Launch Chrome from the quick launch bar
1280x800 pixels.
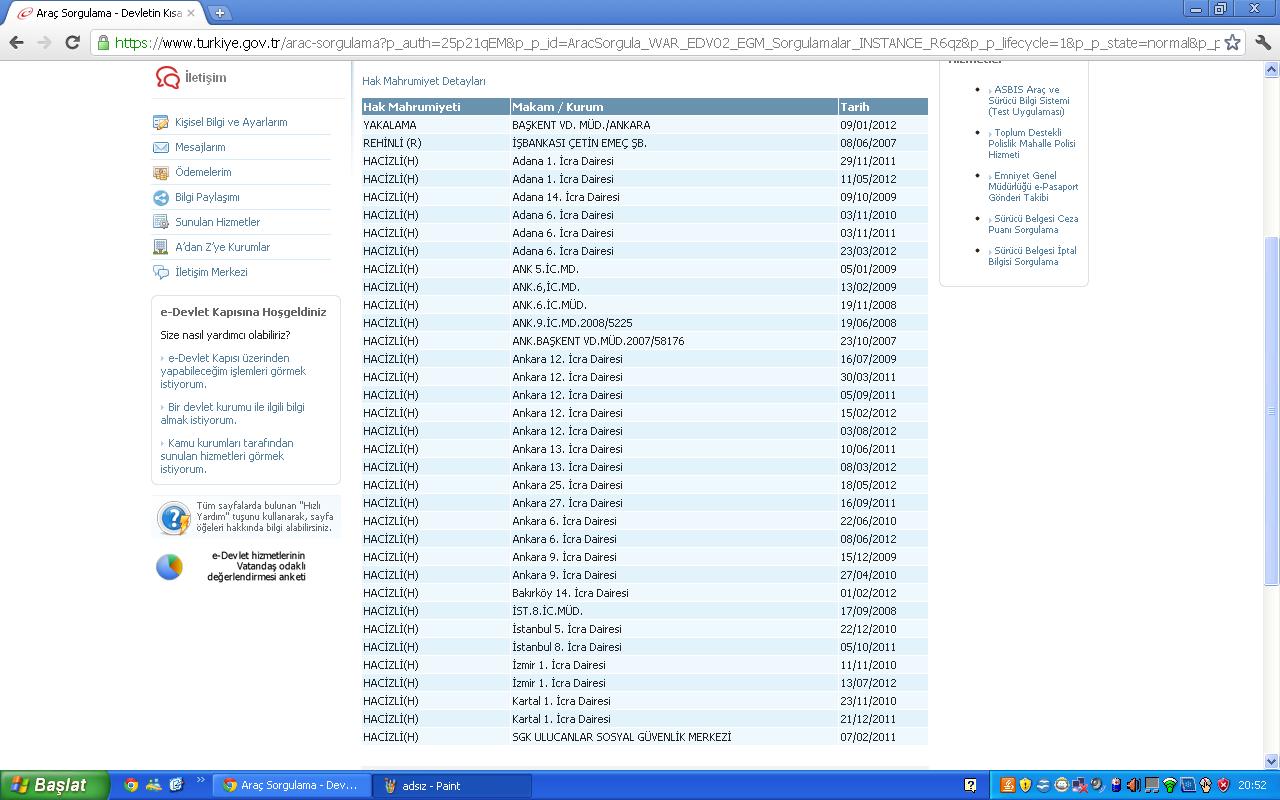(131, 785)
